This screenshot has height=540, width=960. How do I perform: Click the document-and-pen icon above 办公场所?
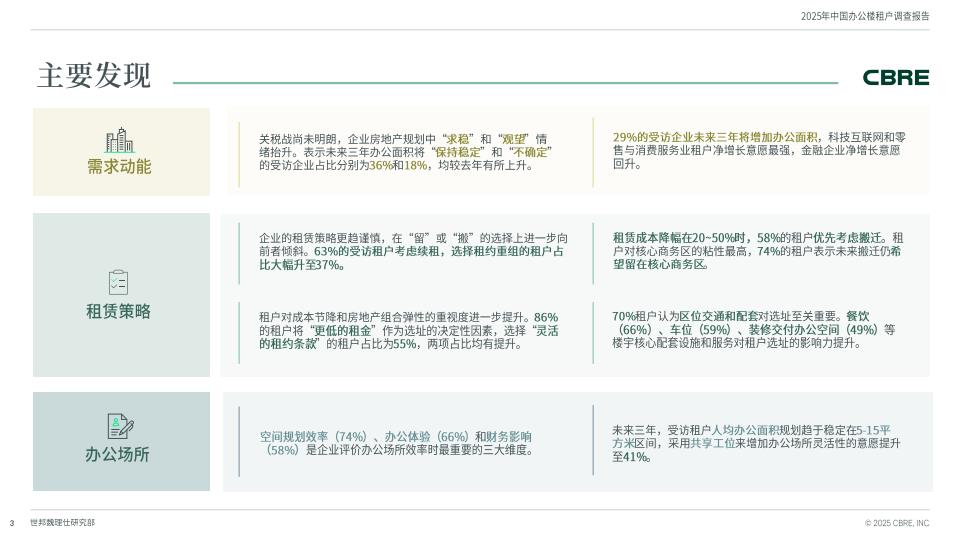tap(120, 427)
